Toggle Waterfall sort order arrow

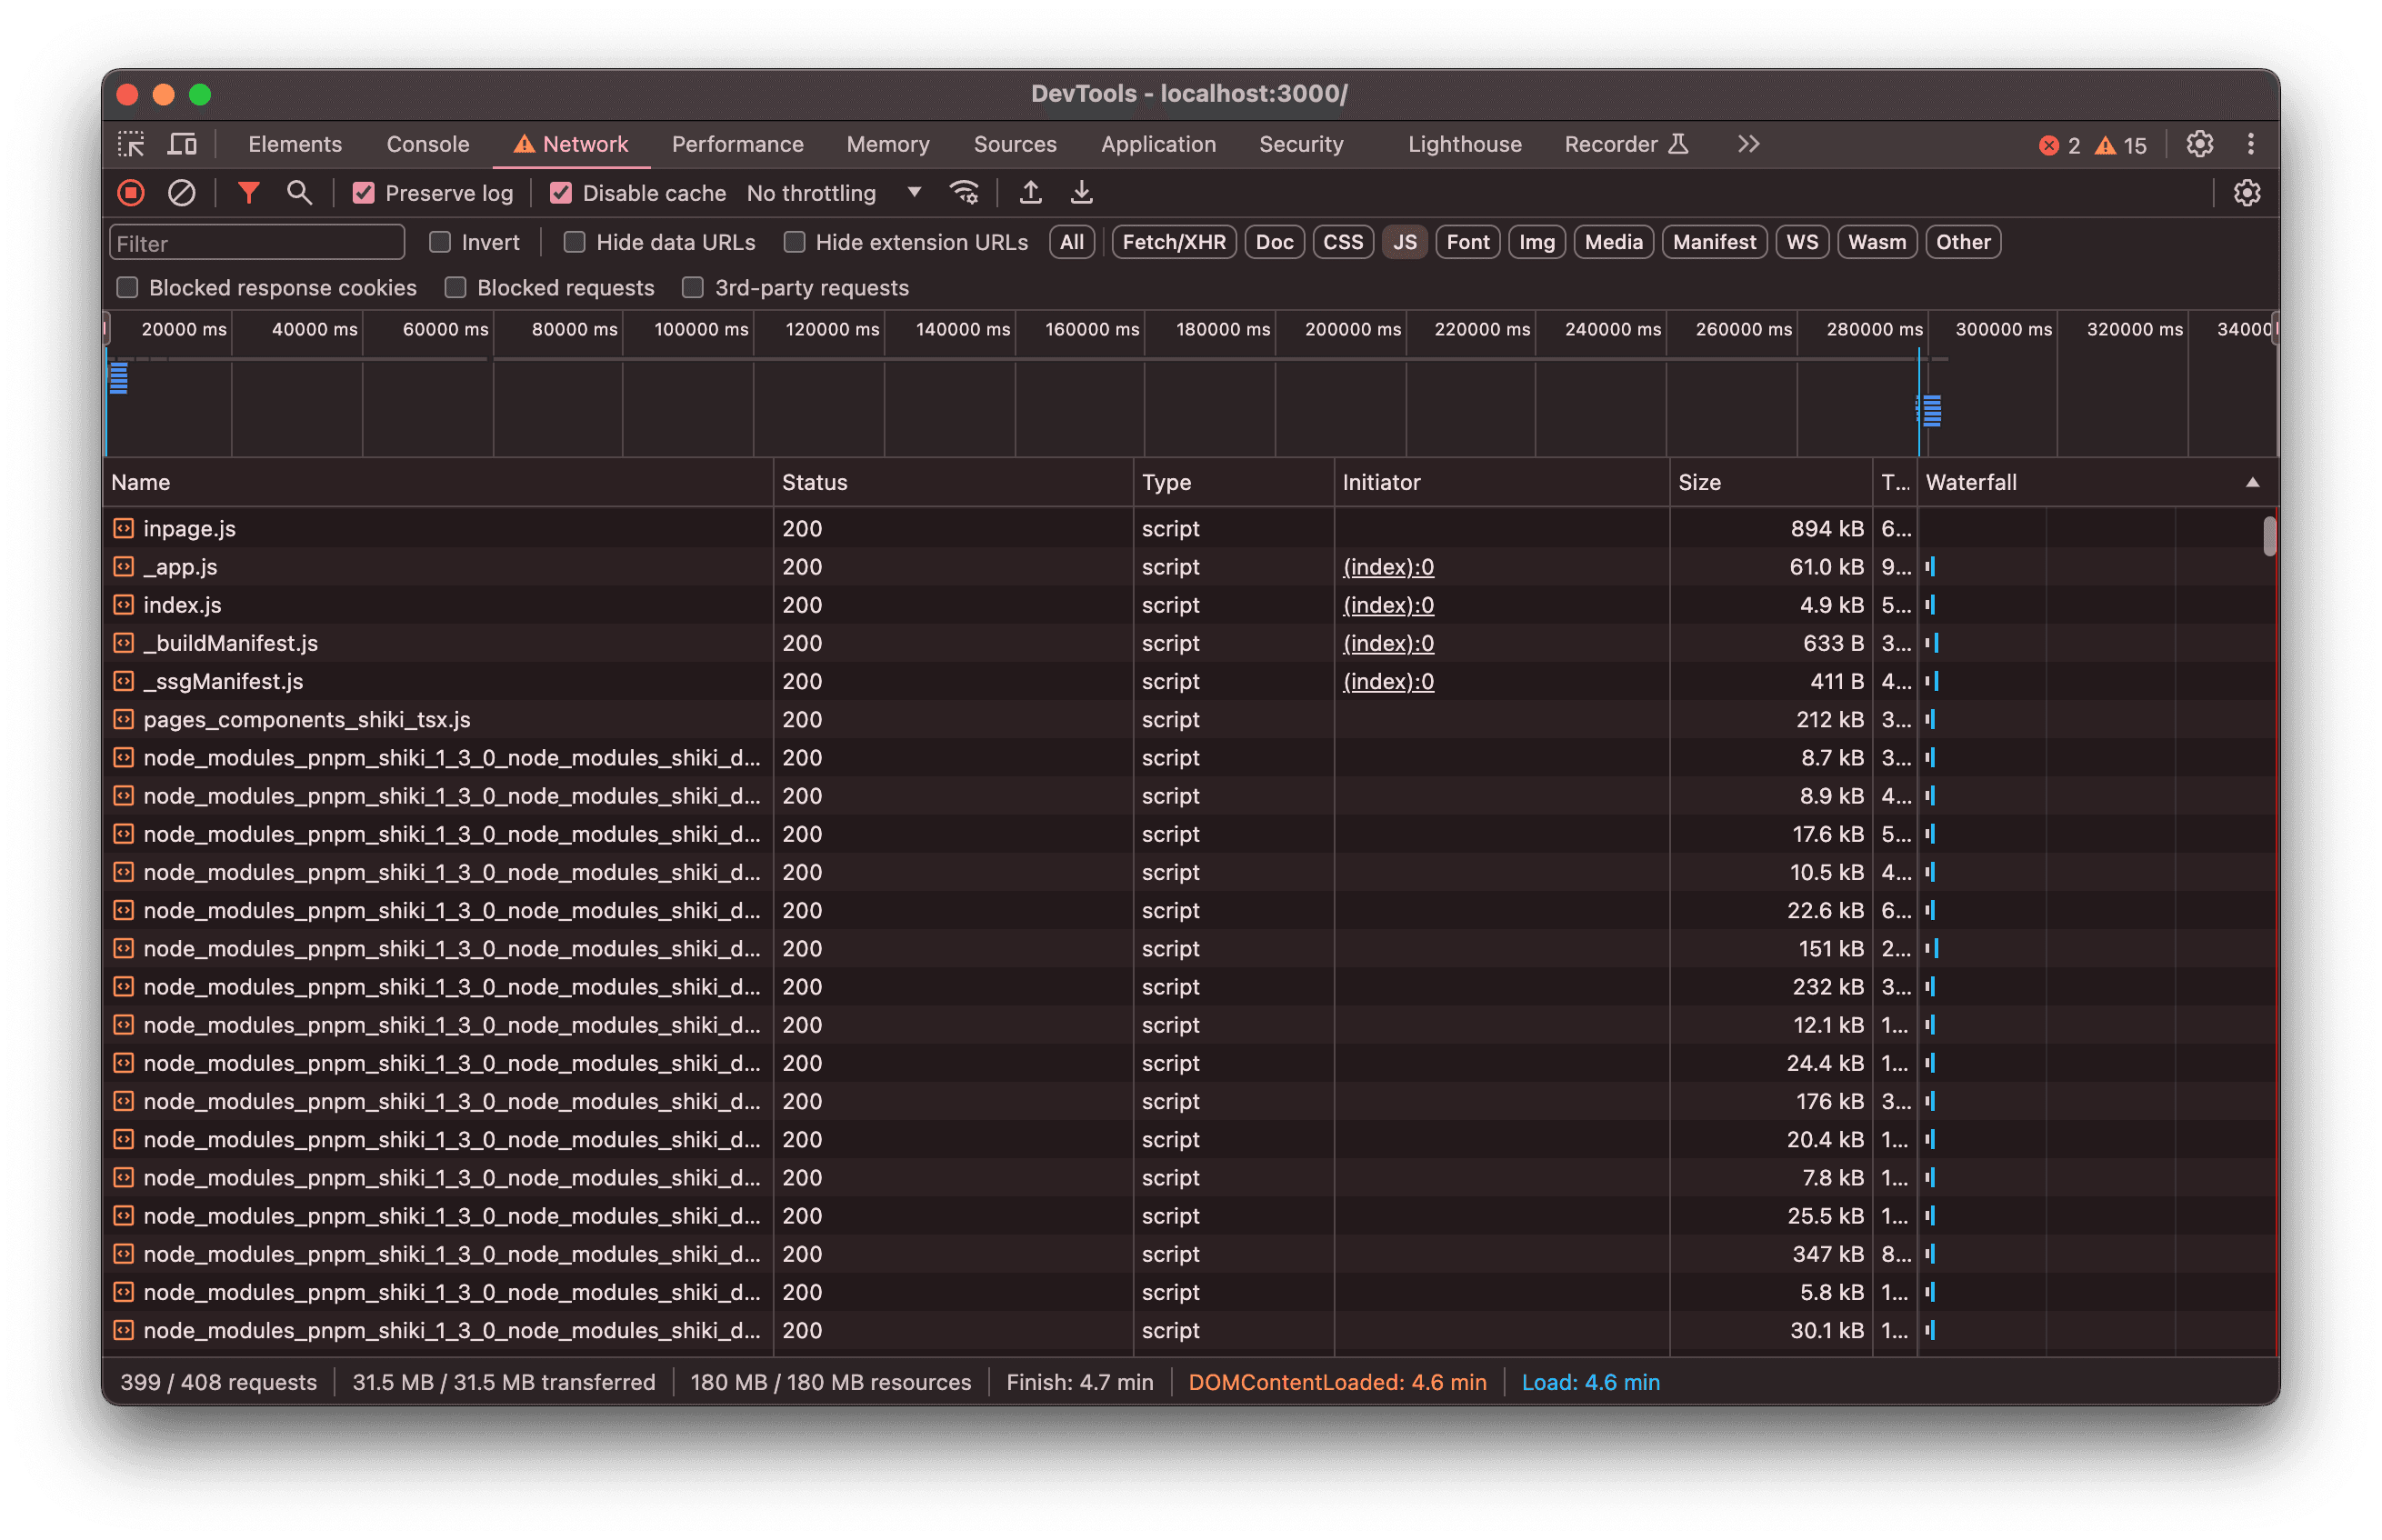[2251, 482]
